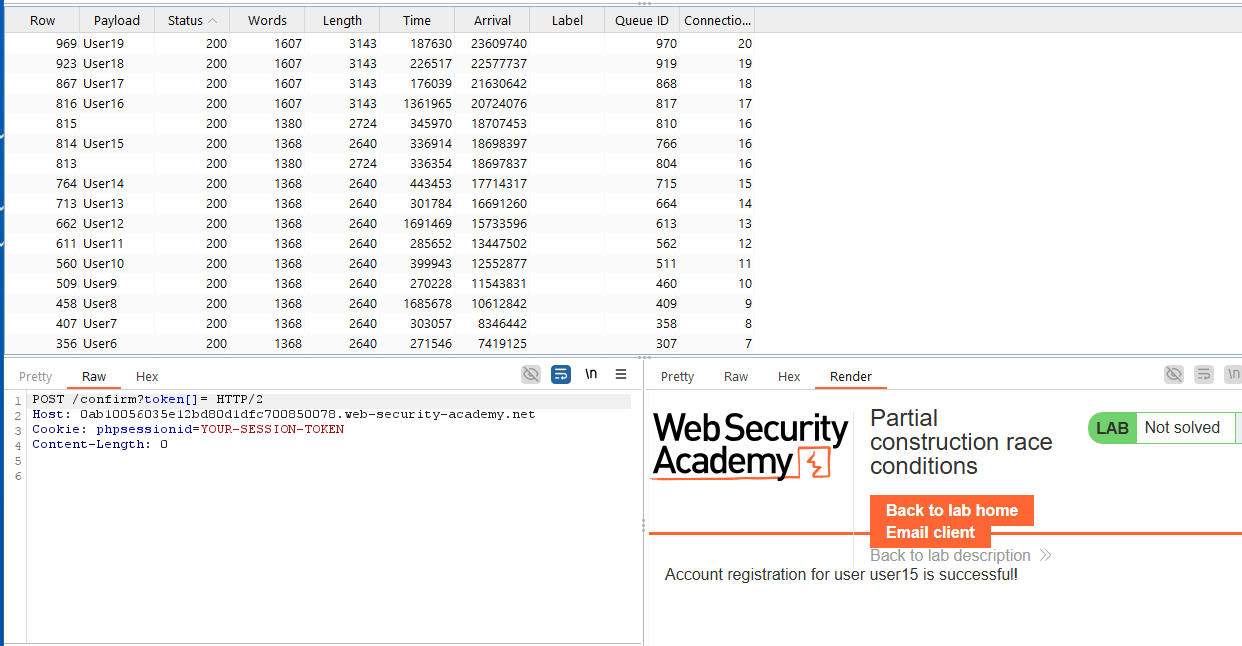Click Status column sort arrow
The image size is (1242, 646).
(x=213, y=20)
